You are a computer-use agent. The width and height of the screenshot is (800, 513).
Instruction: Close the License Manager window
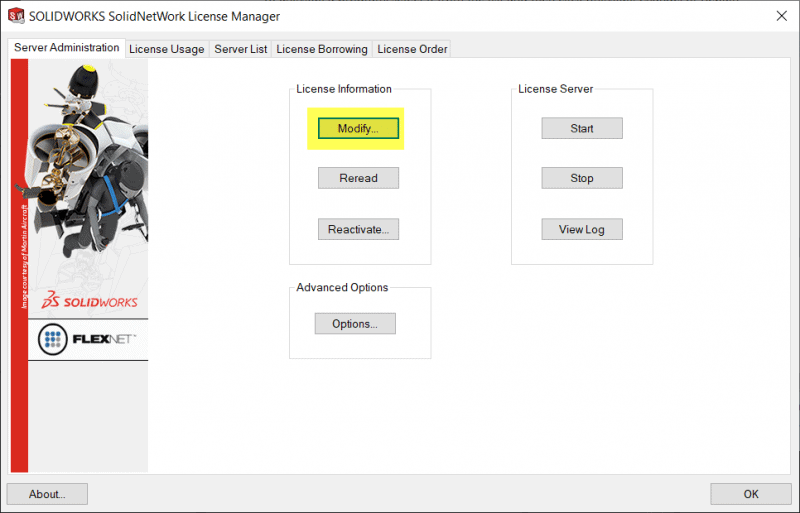(x=781, y=16)
